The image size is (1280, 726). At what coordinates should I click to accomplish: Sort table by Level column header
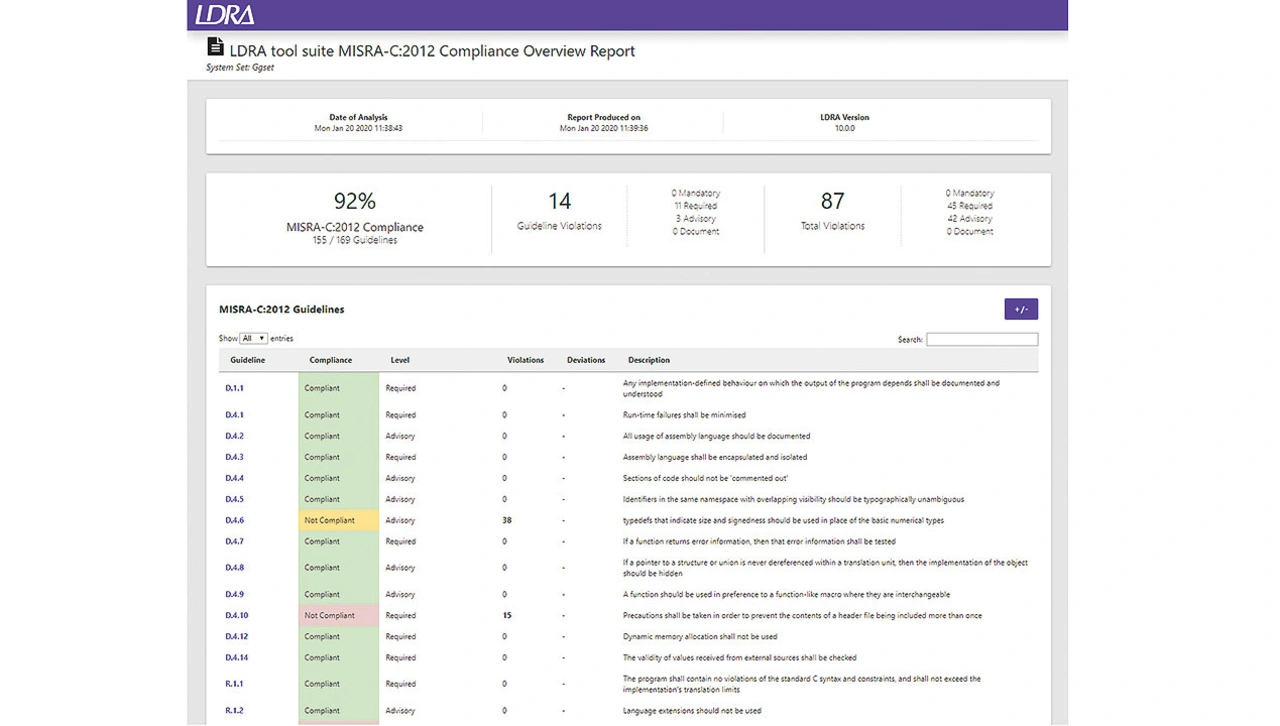(400, 360)
